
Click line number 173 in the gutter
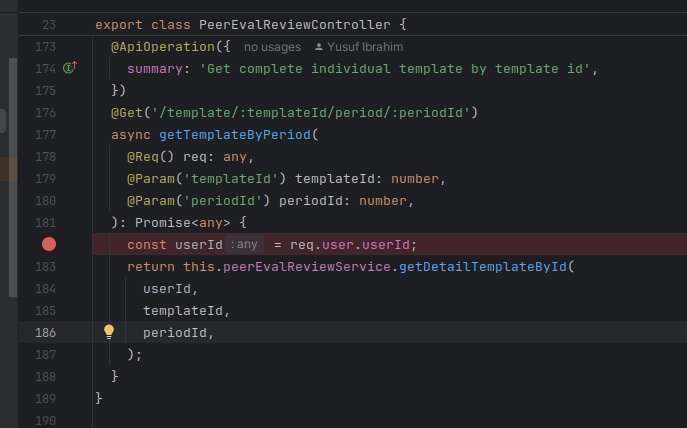coord(46,47)
